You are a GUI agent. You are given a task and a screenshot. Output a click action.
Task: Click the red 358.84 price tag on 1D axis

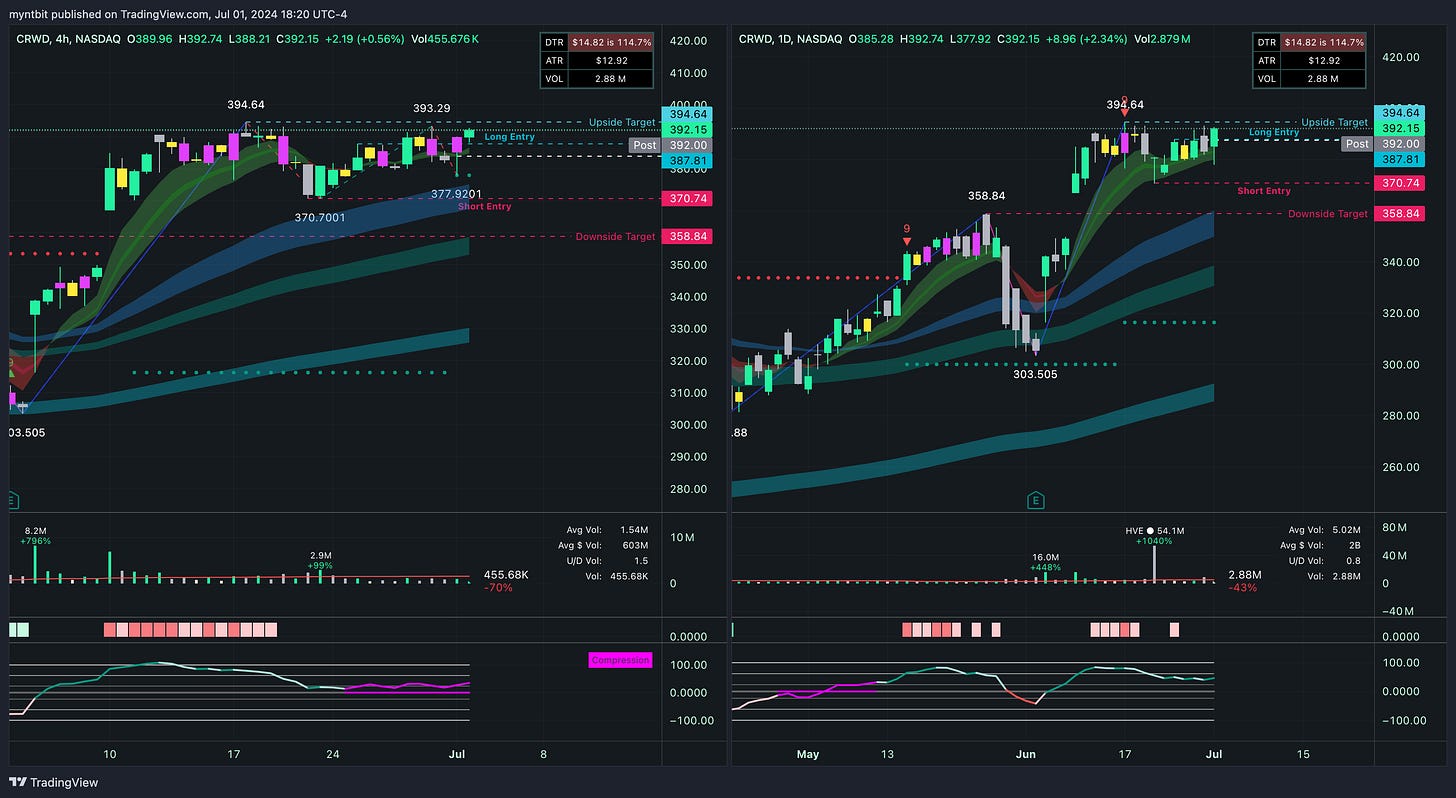(x=1400, y=214)
